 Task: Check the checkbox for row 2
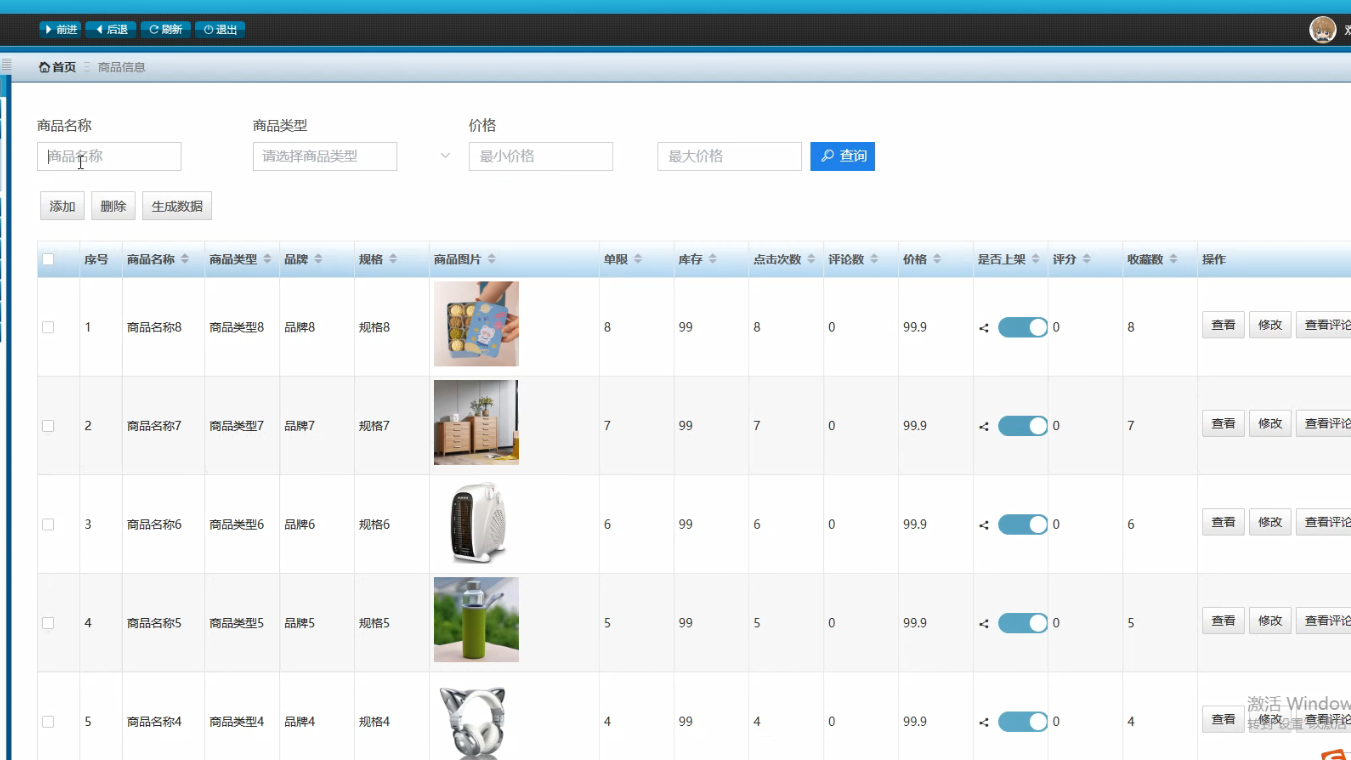48,426
